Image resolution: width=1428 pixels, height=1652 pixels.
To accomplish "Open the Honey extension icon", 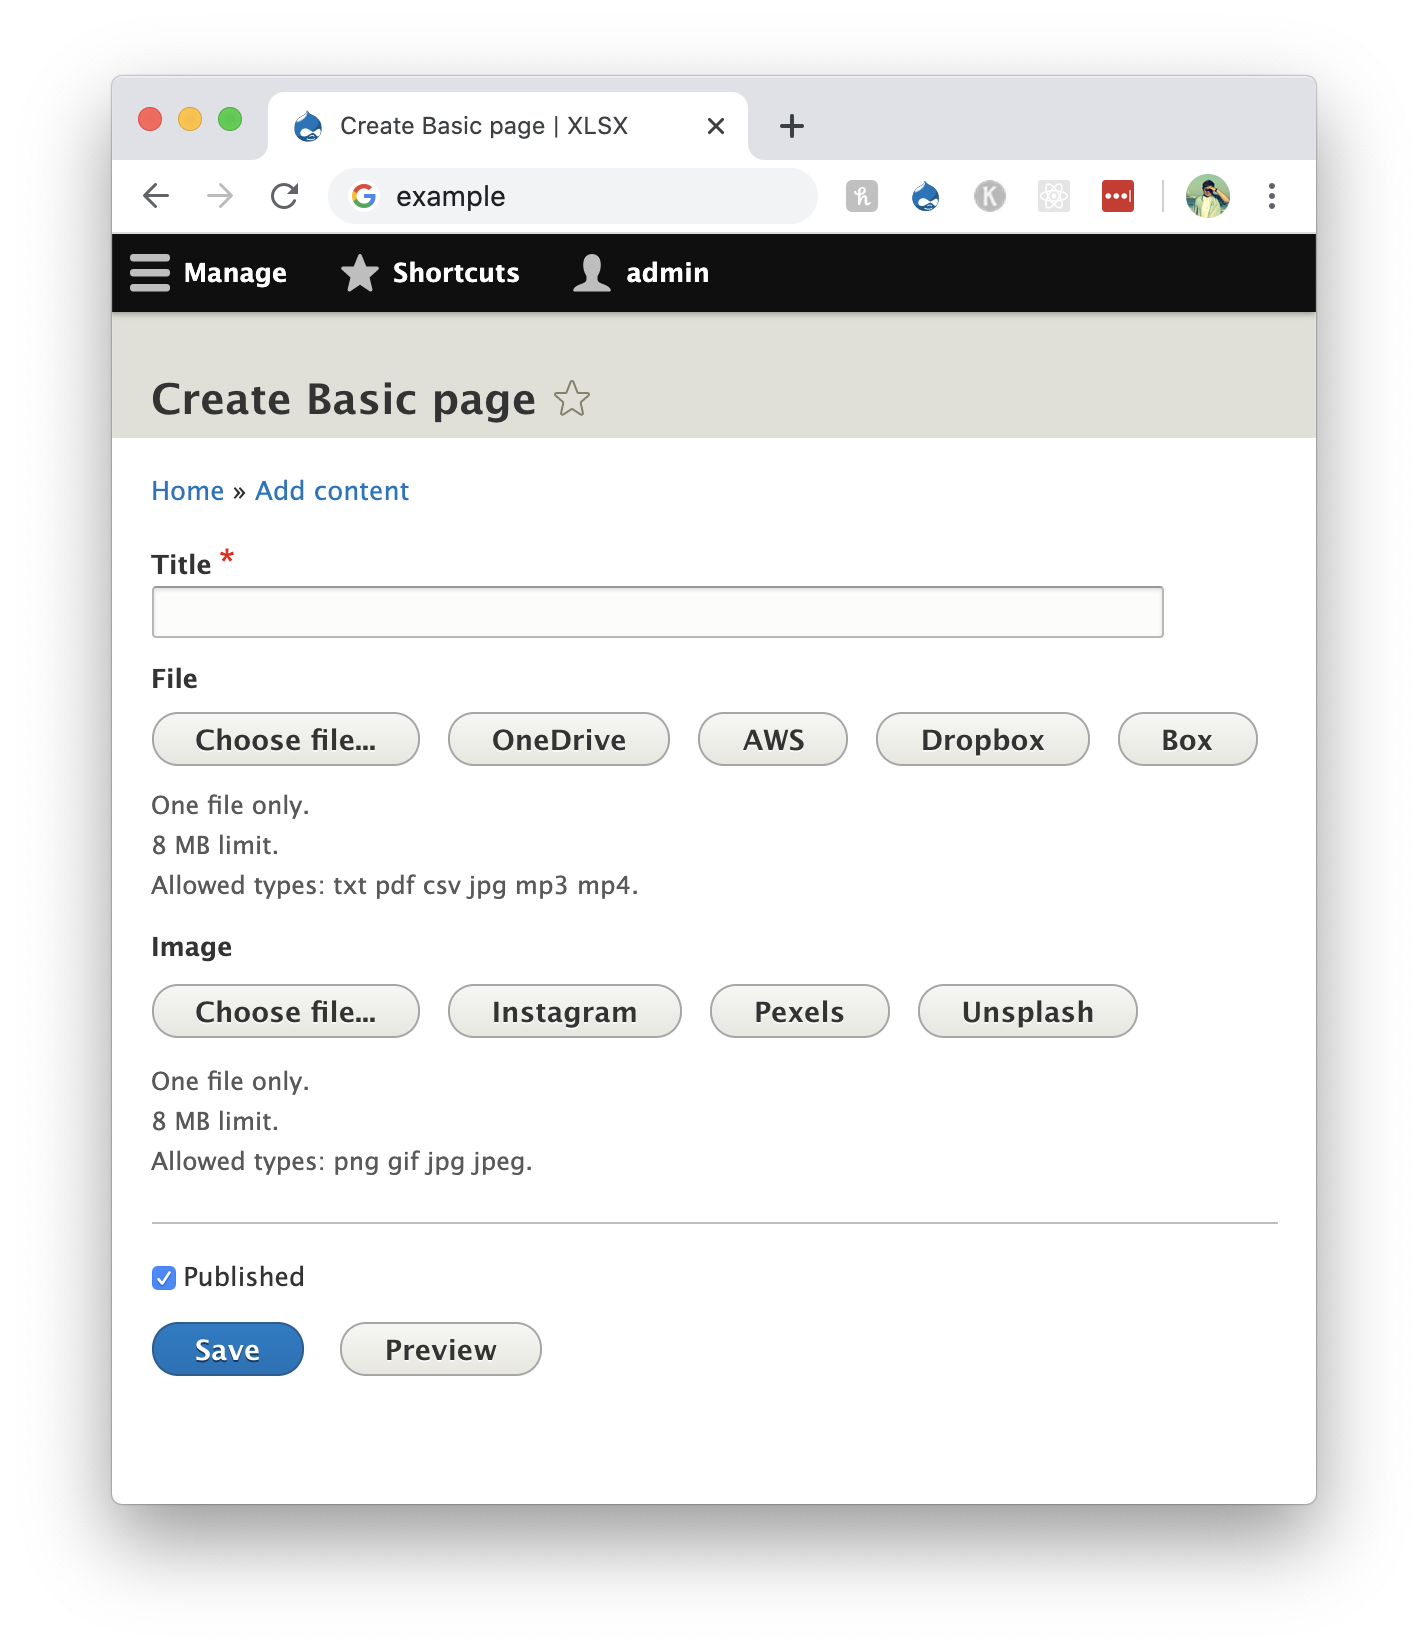I will coord(862,196).
